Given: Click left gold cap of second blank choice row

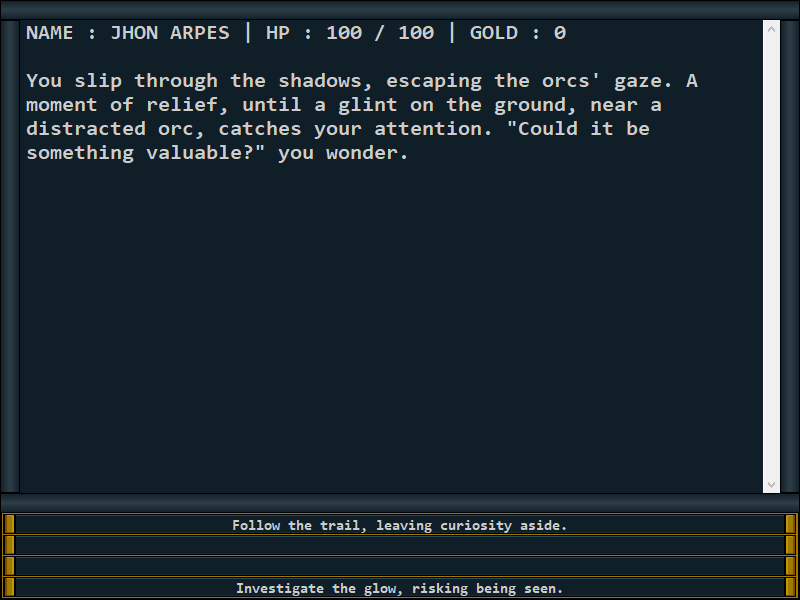Looking at the screenshot, I should [9, 545].
